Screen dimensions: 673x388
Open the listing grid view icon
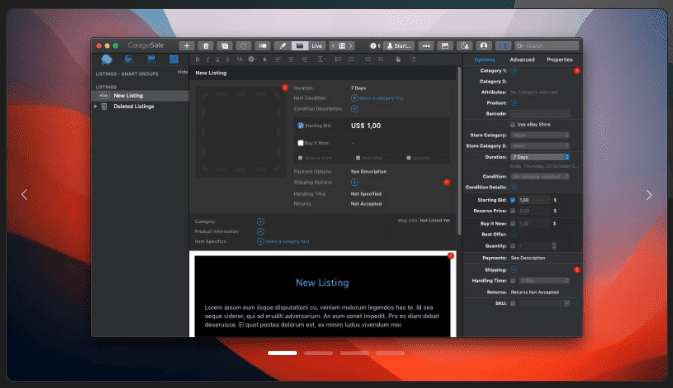[342, 46]
